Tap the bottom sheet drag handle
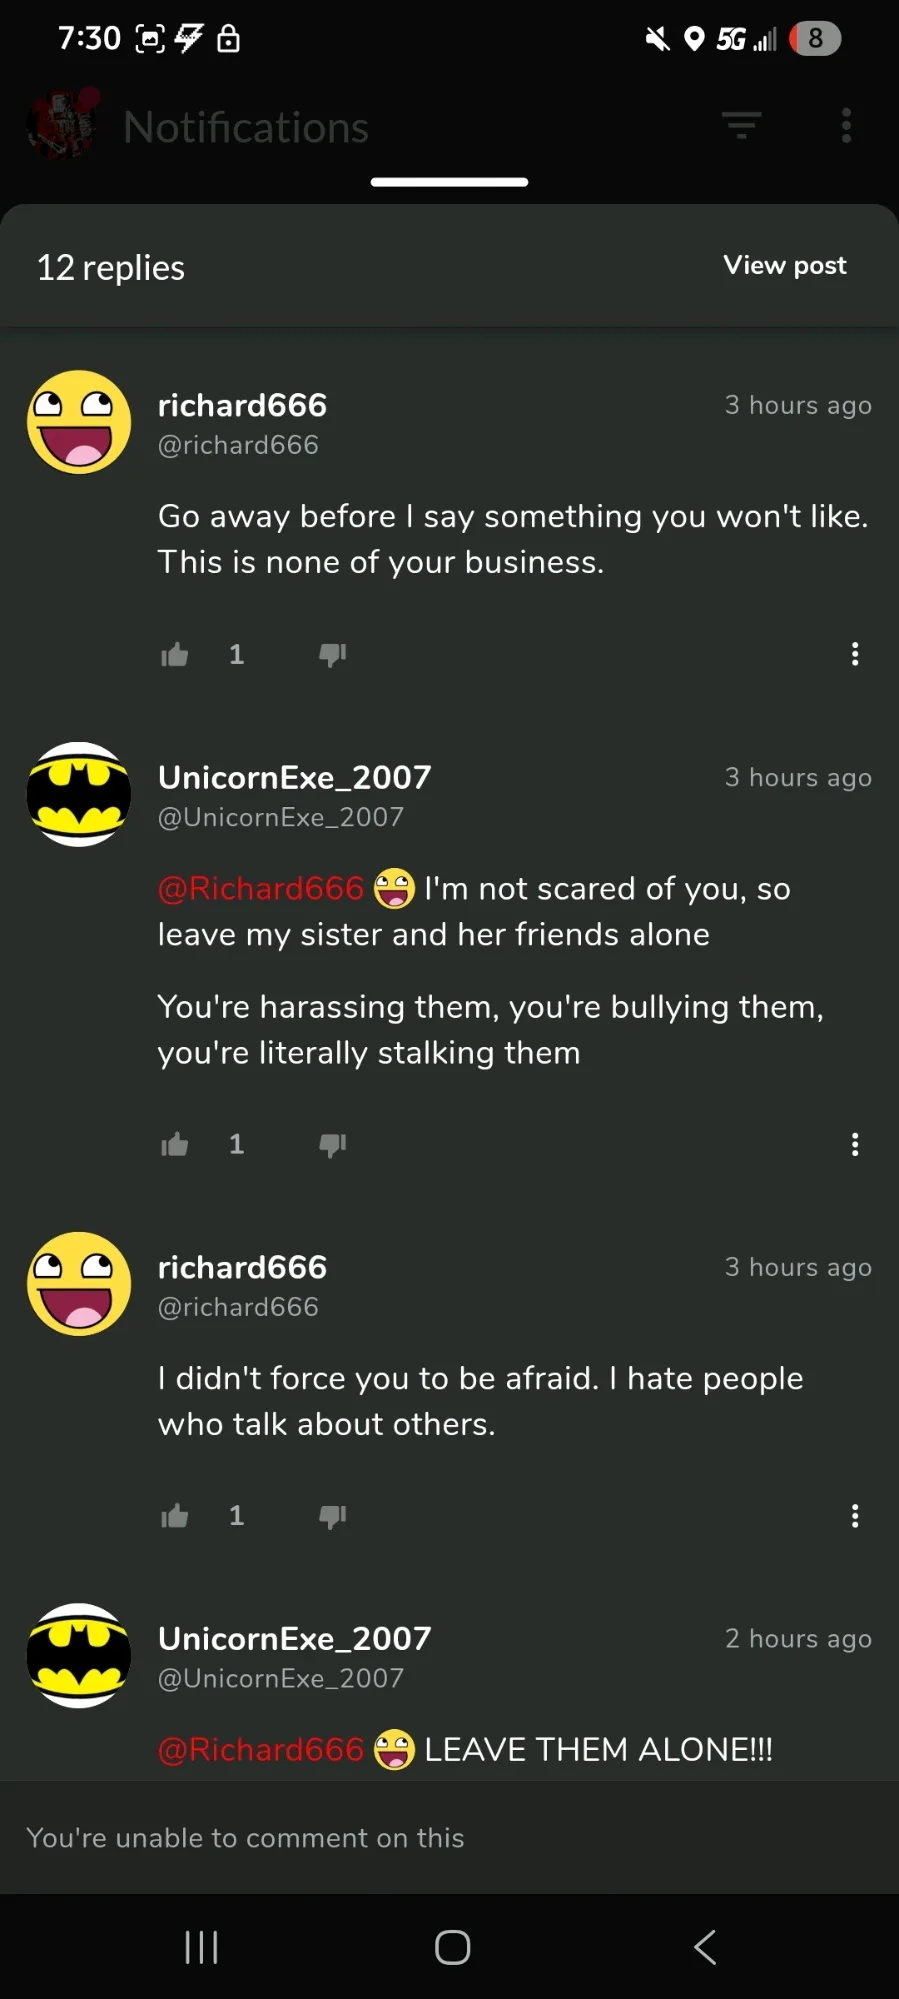 click(449, 182)
